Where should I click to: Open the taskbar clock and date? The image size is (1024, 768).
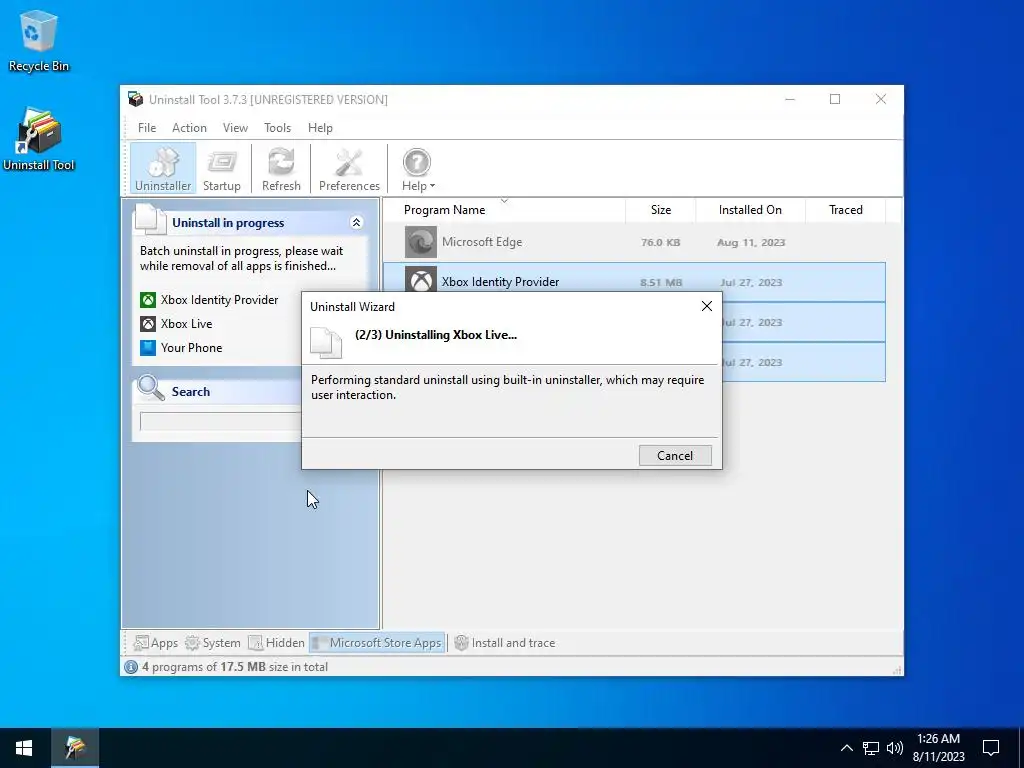[938, 748]
